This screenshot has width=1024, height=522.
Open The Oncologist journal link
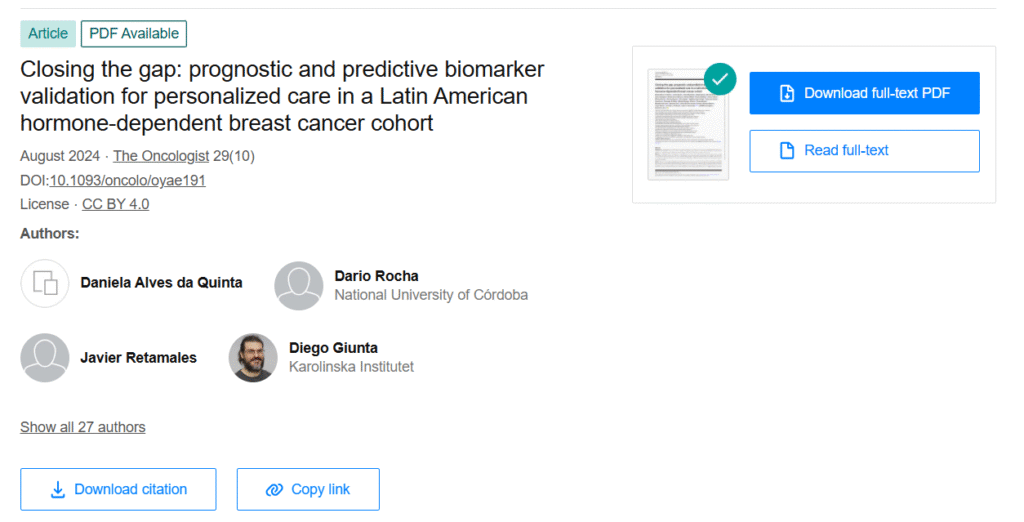coord(161,156)
